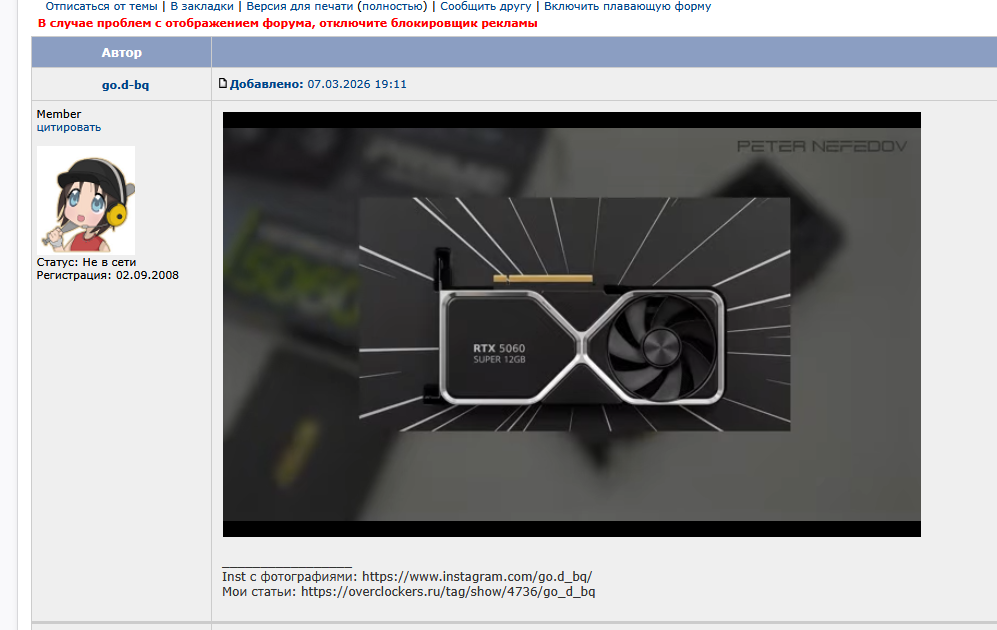
Task: Click 'Включить плавающую форму' link
Action: 628,6
